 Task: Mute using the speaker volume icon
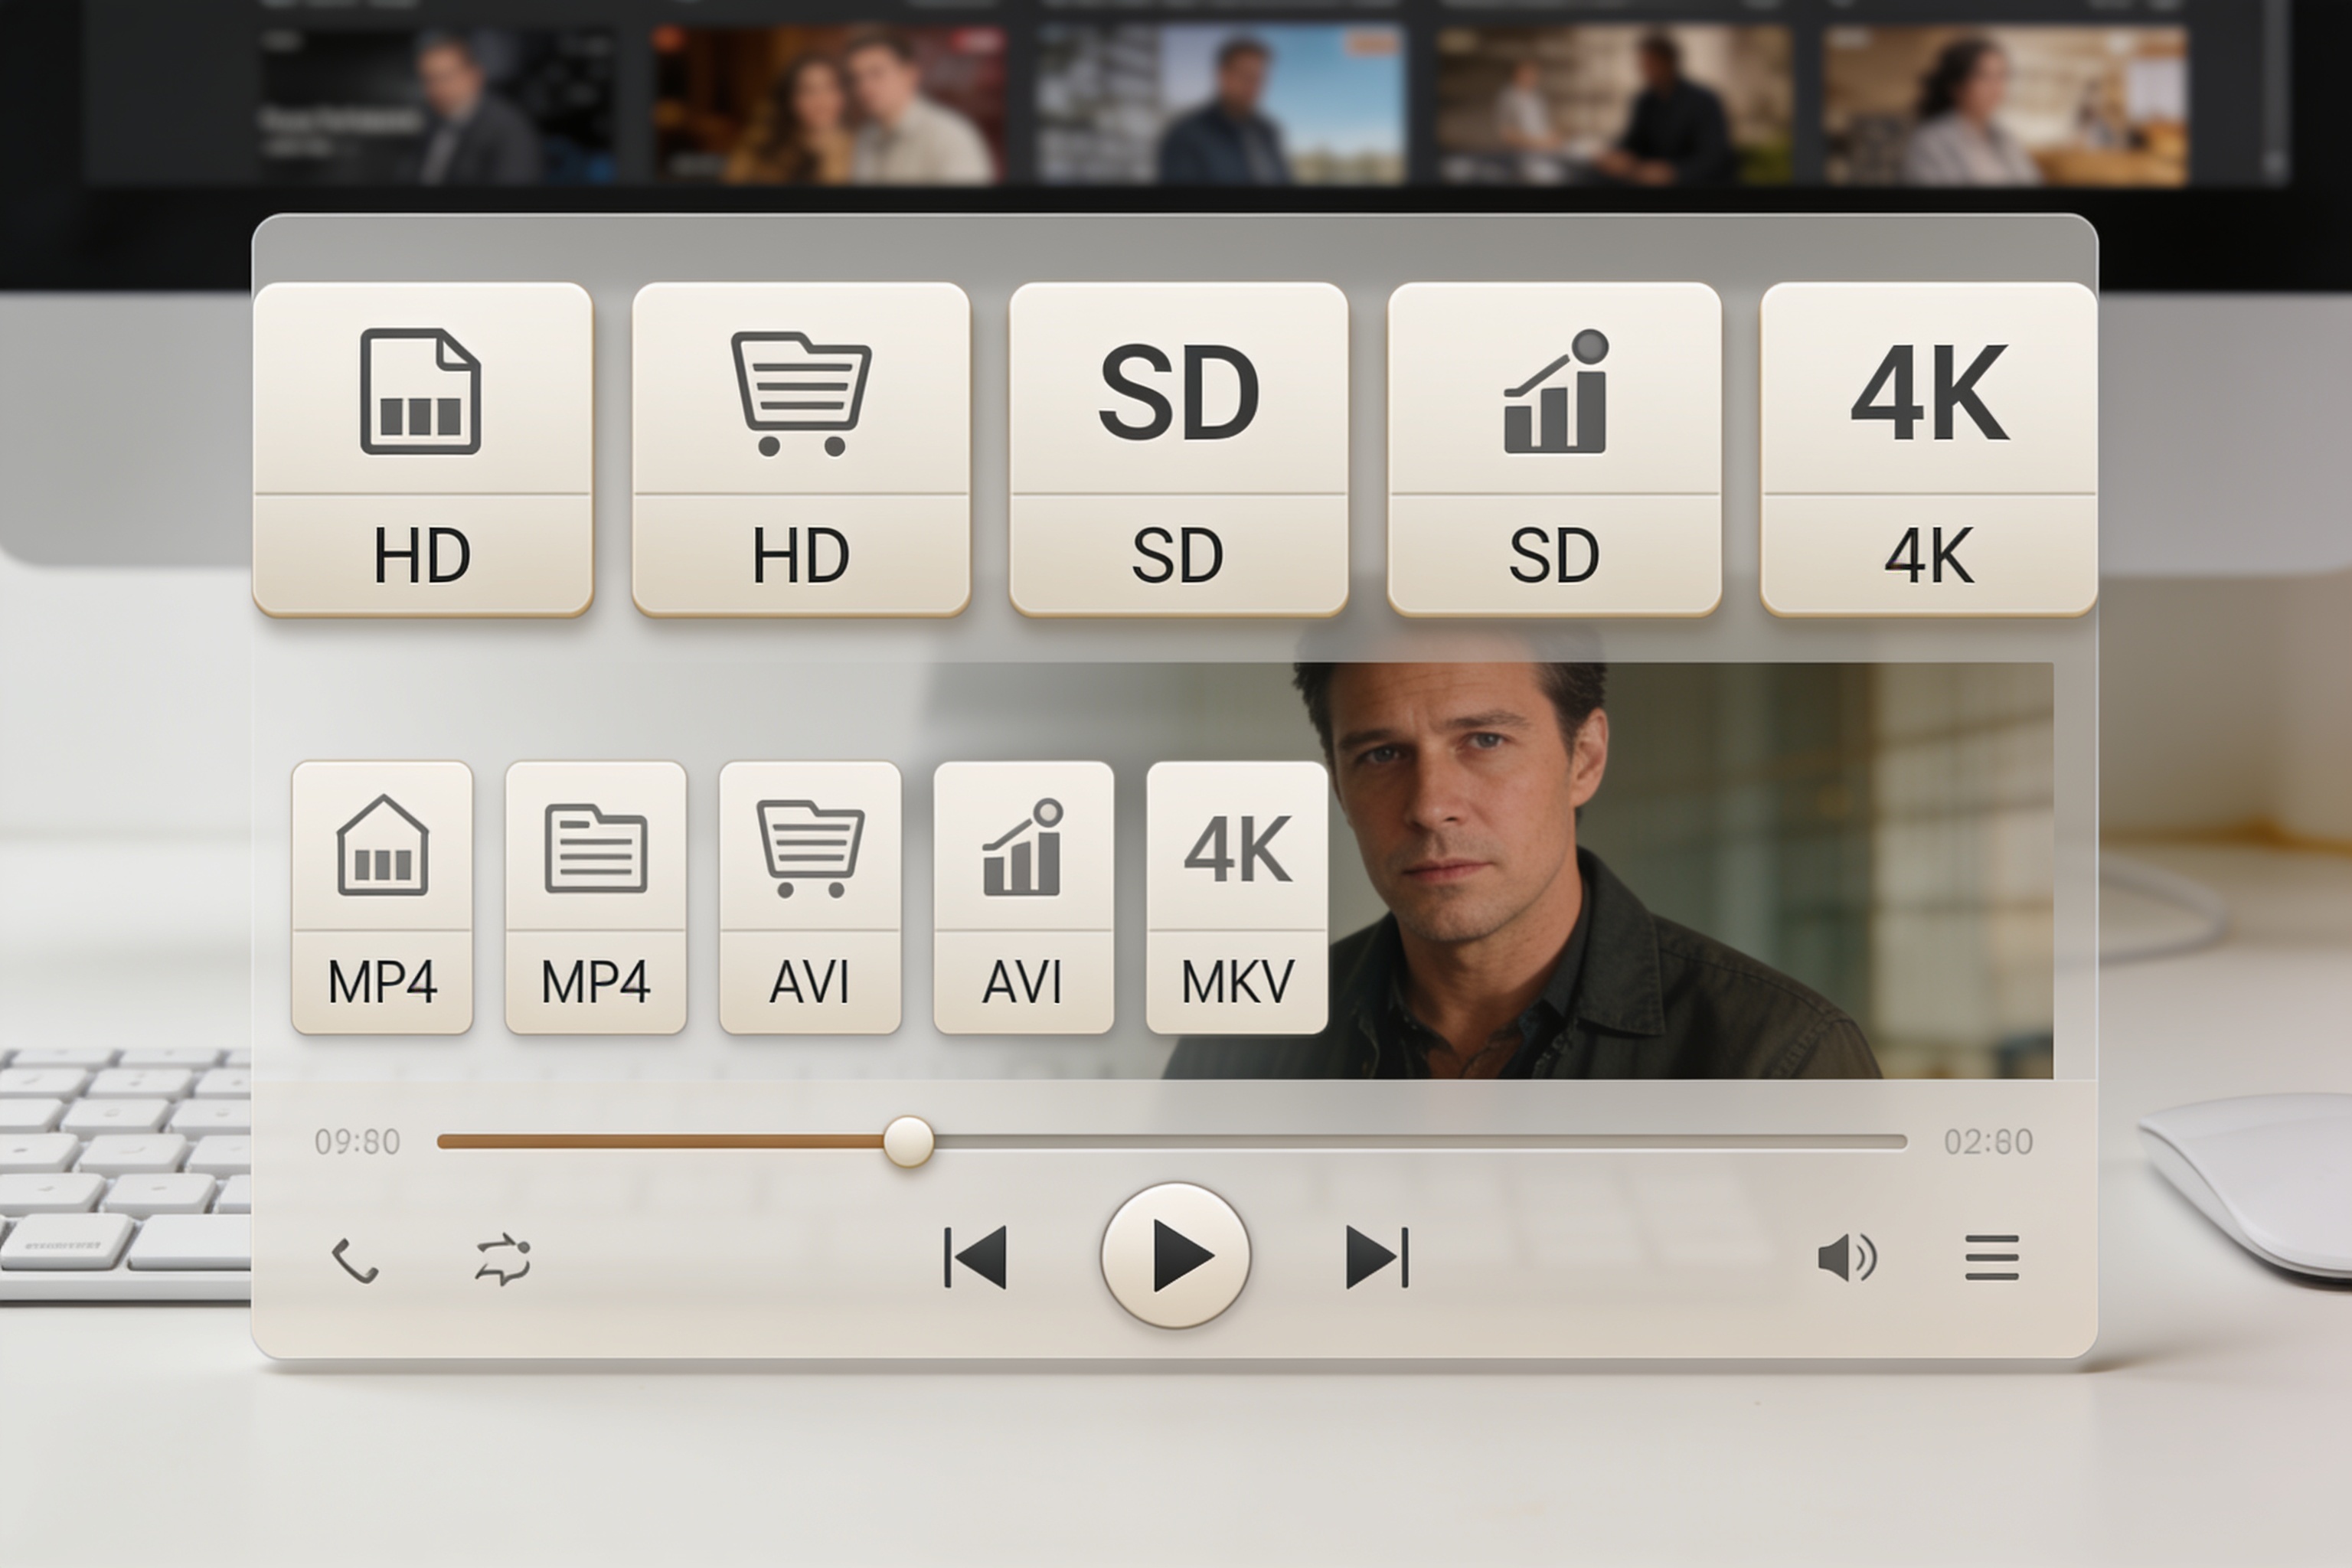(x=1847, y=1257)
